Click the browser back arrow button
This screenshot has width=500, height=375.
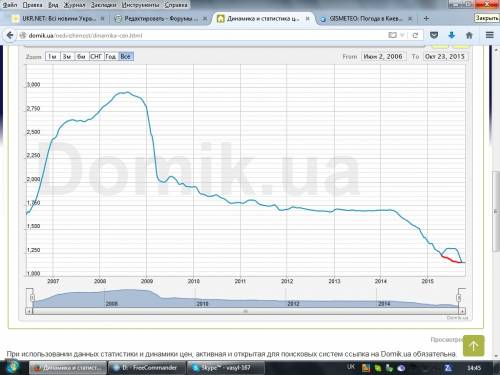point(10,35)
